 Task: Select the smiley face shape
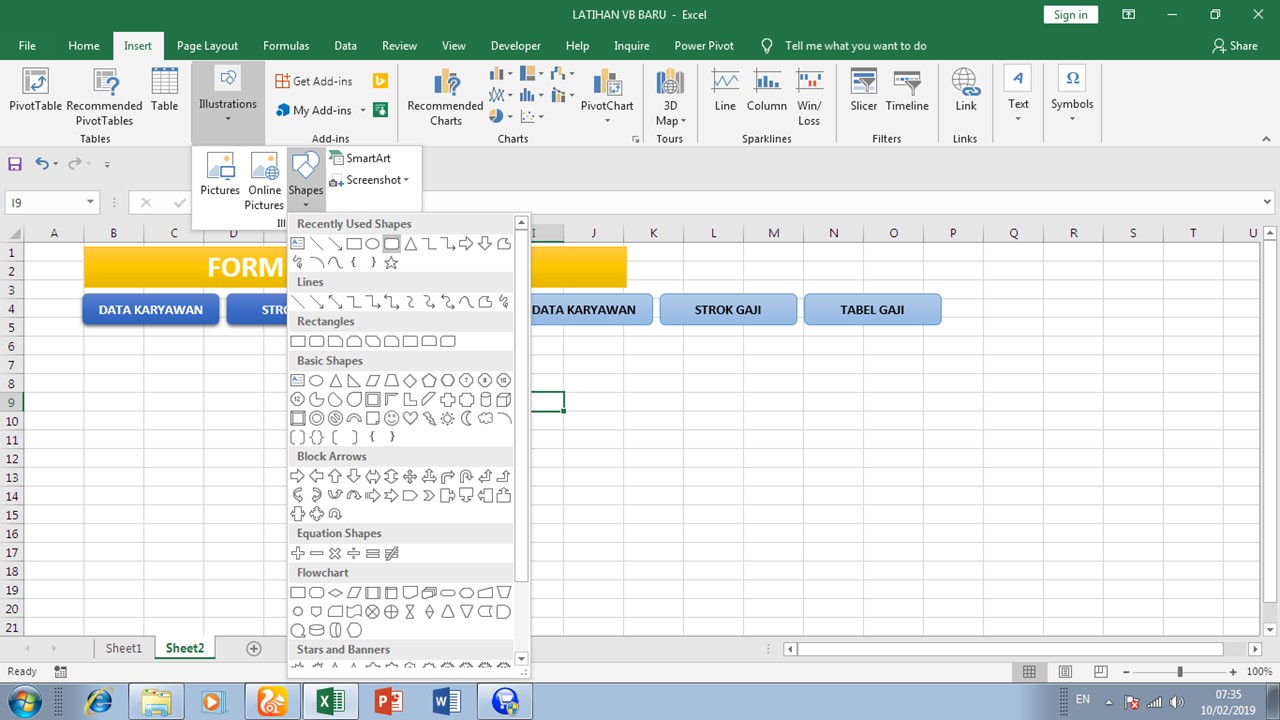coord(391,418)
